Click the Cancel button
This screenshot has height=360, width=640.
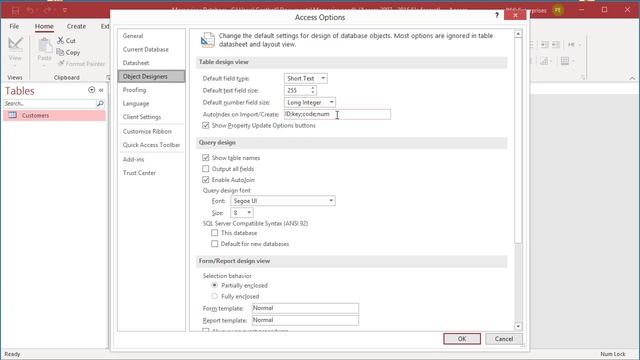(x=504, y=339)
